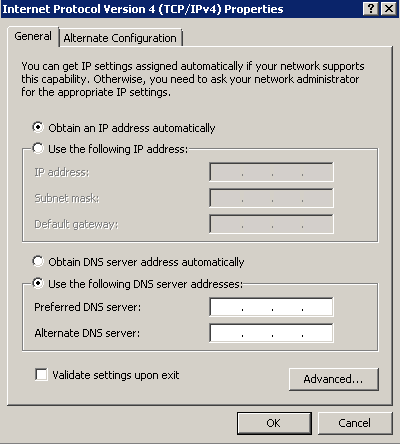Select Use the following IP address
Screen dimensions: 400x444
(x=38, y=148)
